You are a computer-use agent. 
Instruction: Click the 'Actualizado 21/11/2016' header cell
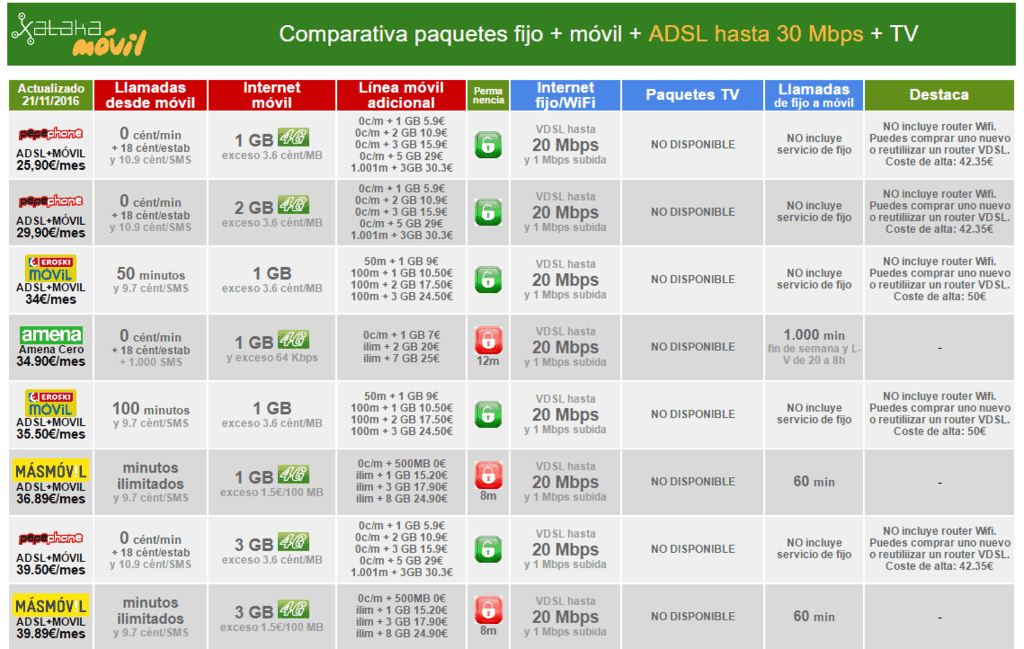point(51,95)
